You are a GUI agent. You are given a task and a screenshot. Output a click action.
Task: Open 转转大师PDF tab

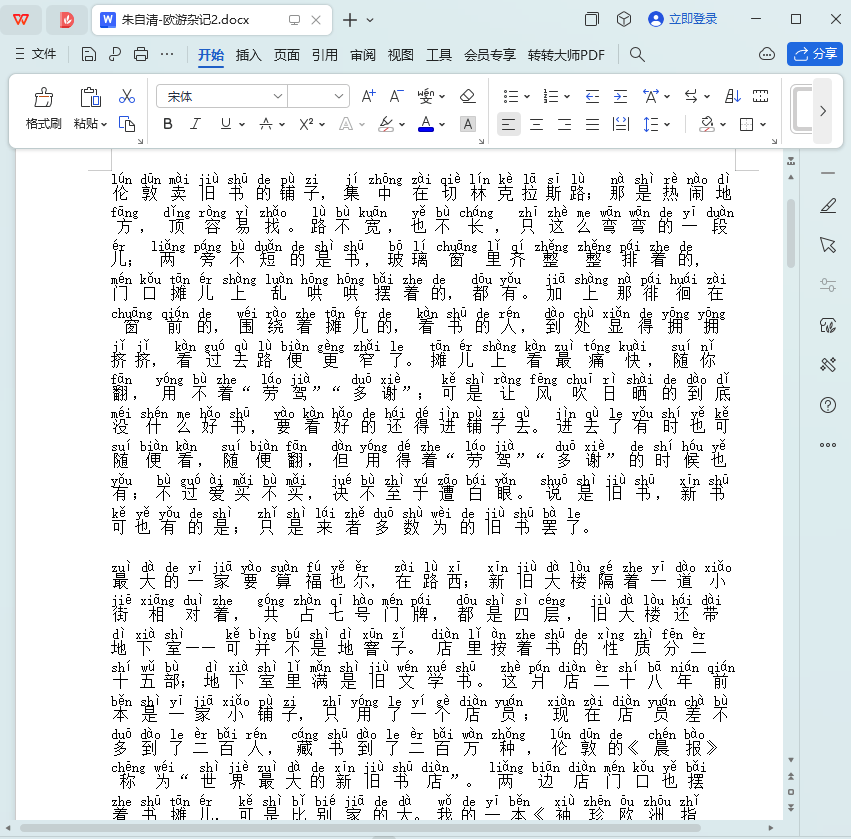[566, 55]
